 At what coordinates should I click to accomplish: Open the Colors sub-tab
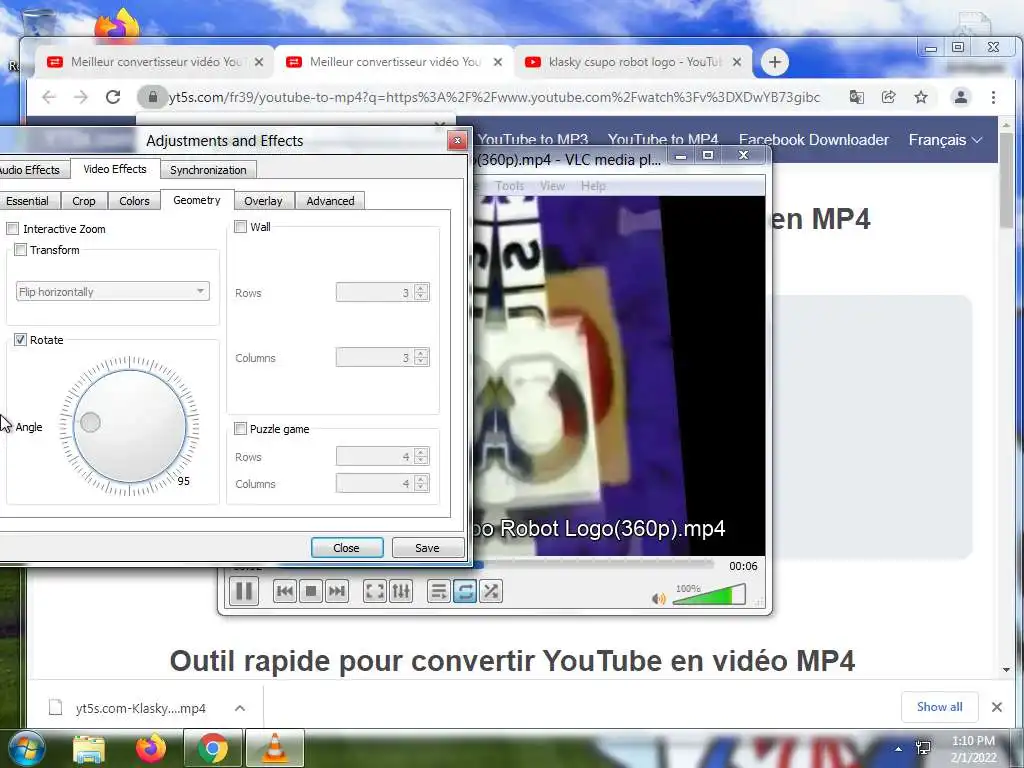(x=135, y=200)
